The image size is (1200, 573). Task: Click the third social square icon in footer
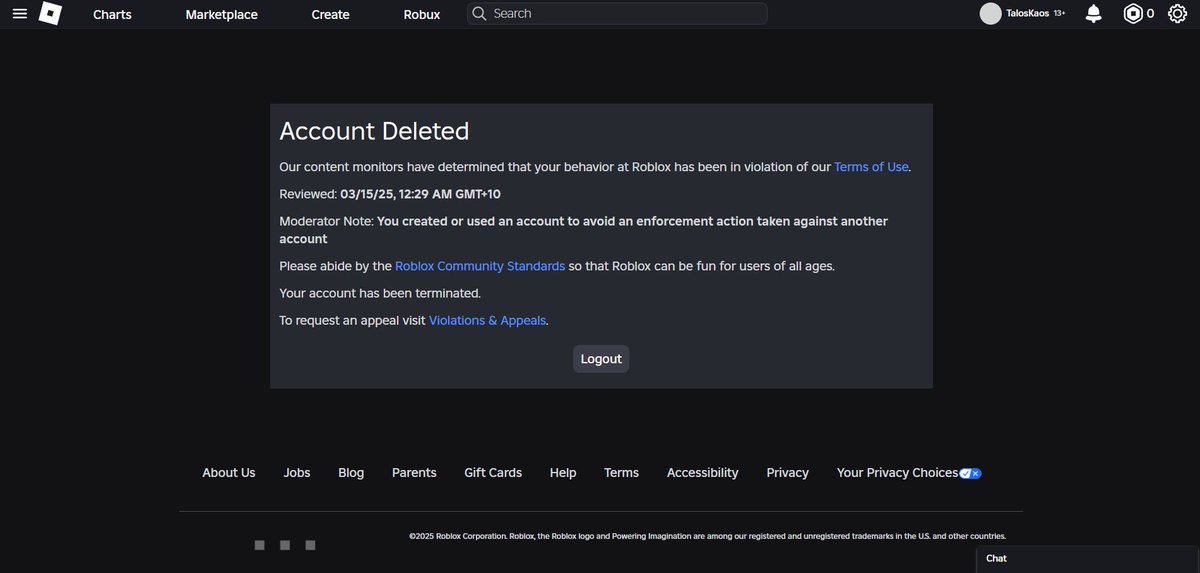[x=310, y=545]
